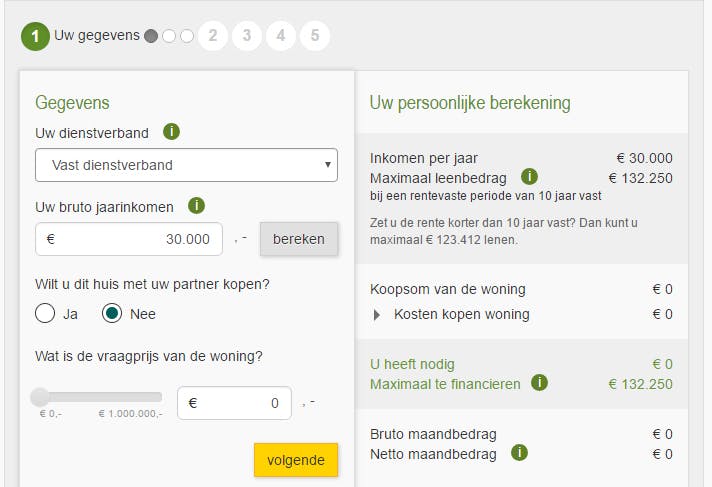Select the Ja radio button
Viewport: 712px width, 487px height.
tap(45, 313)
